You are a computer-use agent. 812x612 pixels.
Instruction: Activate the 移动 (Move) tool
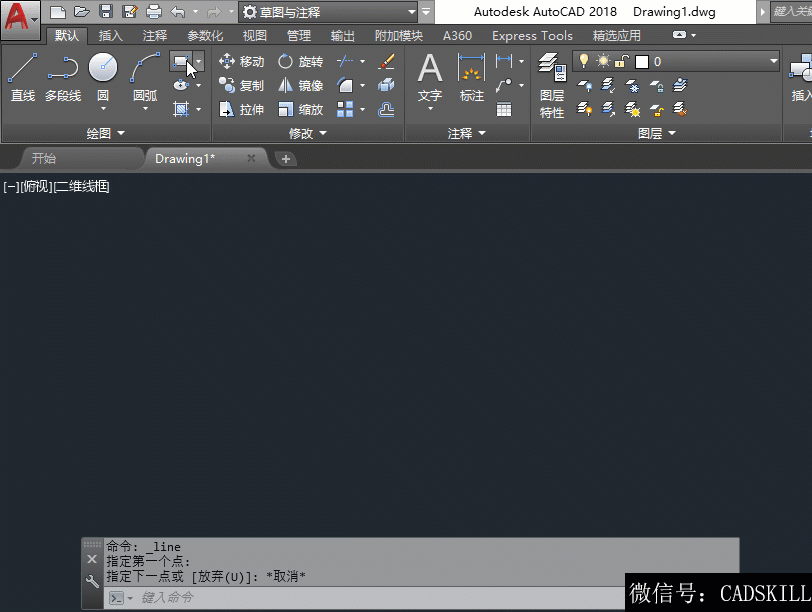click(x=241, y=62)
